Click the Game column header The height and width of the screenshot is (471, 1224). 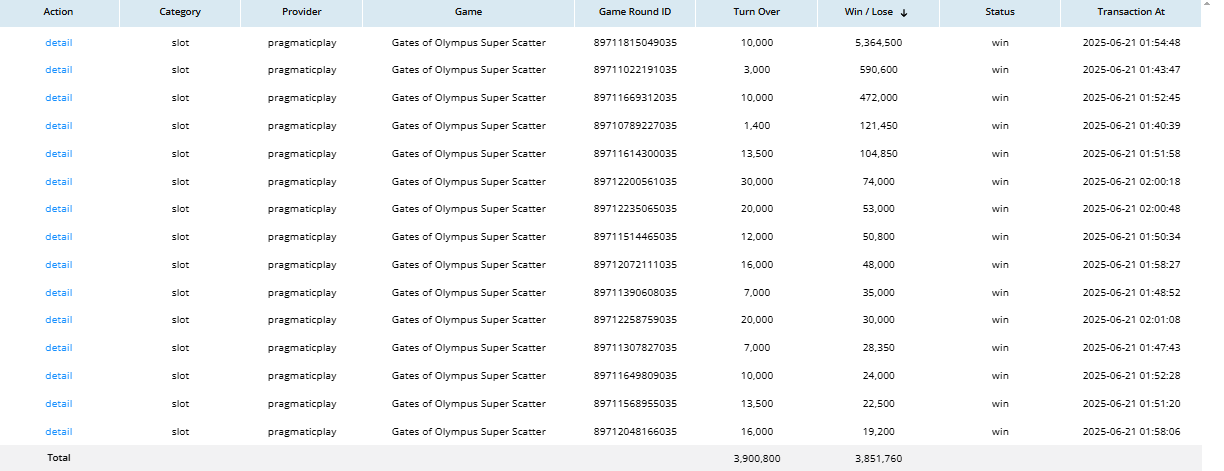[468, 12]
